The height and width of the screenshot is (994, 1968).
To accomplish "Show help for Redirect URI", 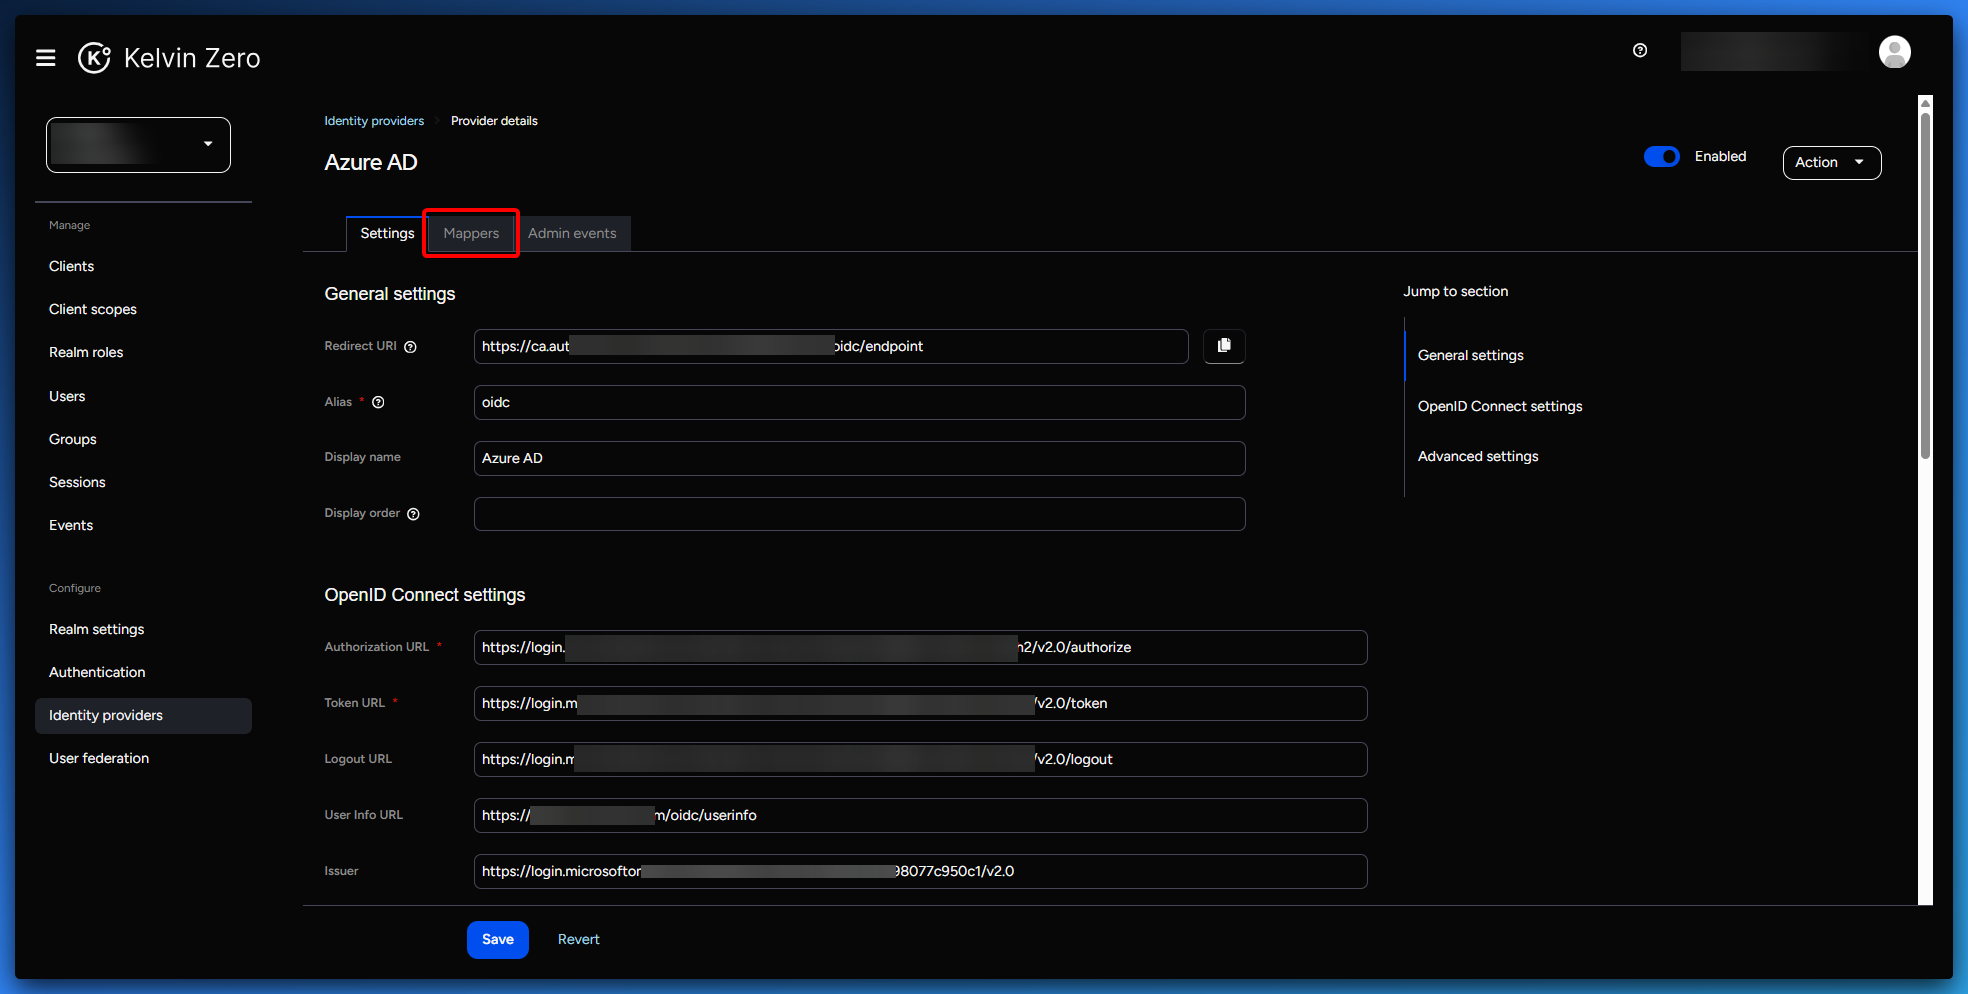I will (x=410, y=347).
